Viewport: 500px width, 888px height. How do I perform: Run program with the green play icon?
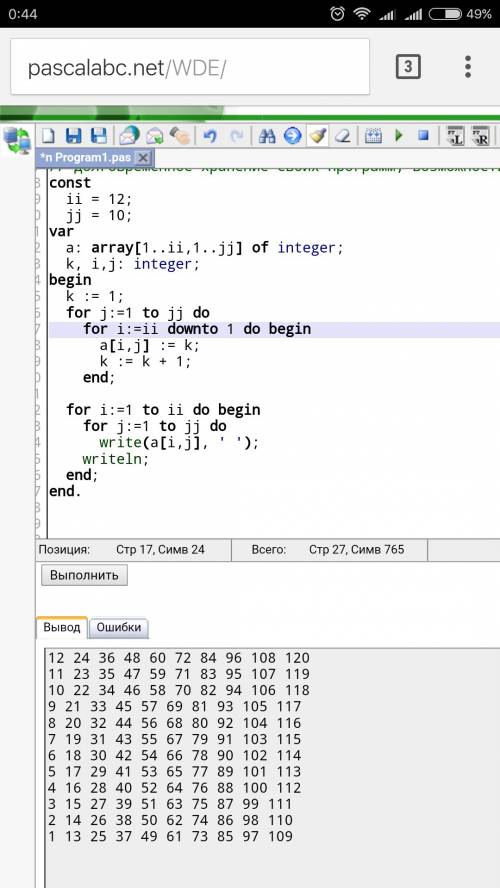[x=399, y=136]
